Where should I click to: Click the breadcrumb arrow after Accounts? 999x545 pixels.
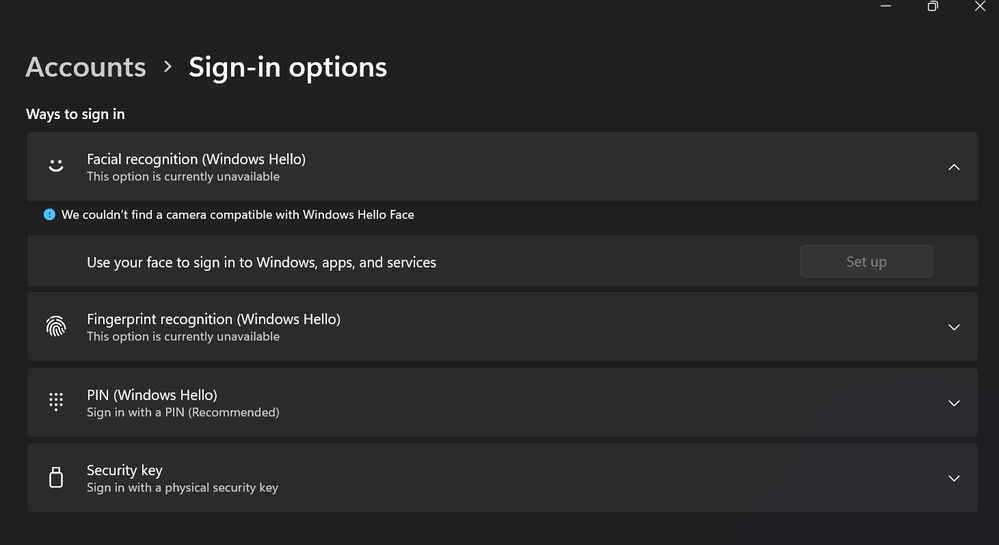pyautogui.click(x=167, y=67)
